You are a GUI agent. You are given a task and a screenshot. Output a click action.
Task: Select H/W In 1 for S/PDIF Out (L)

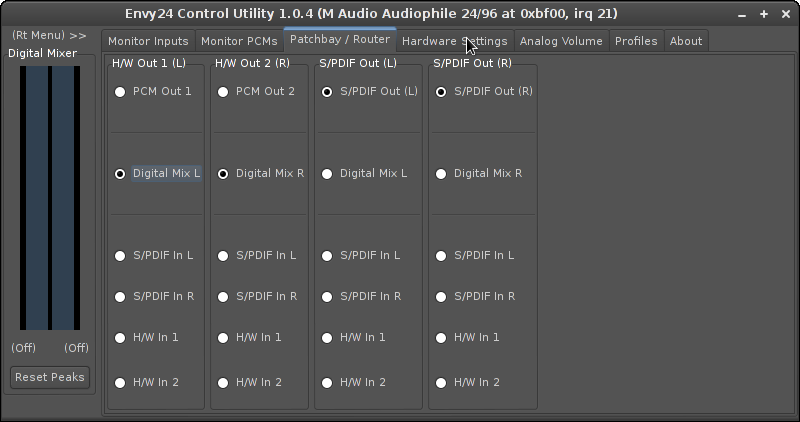click(327, 338)
